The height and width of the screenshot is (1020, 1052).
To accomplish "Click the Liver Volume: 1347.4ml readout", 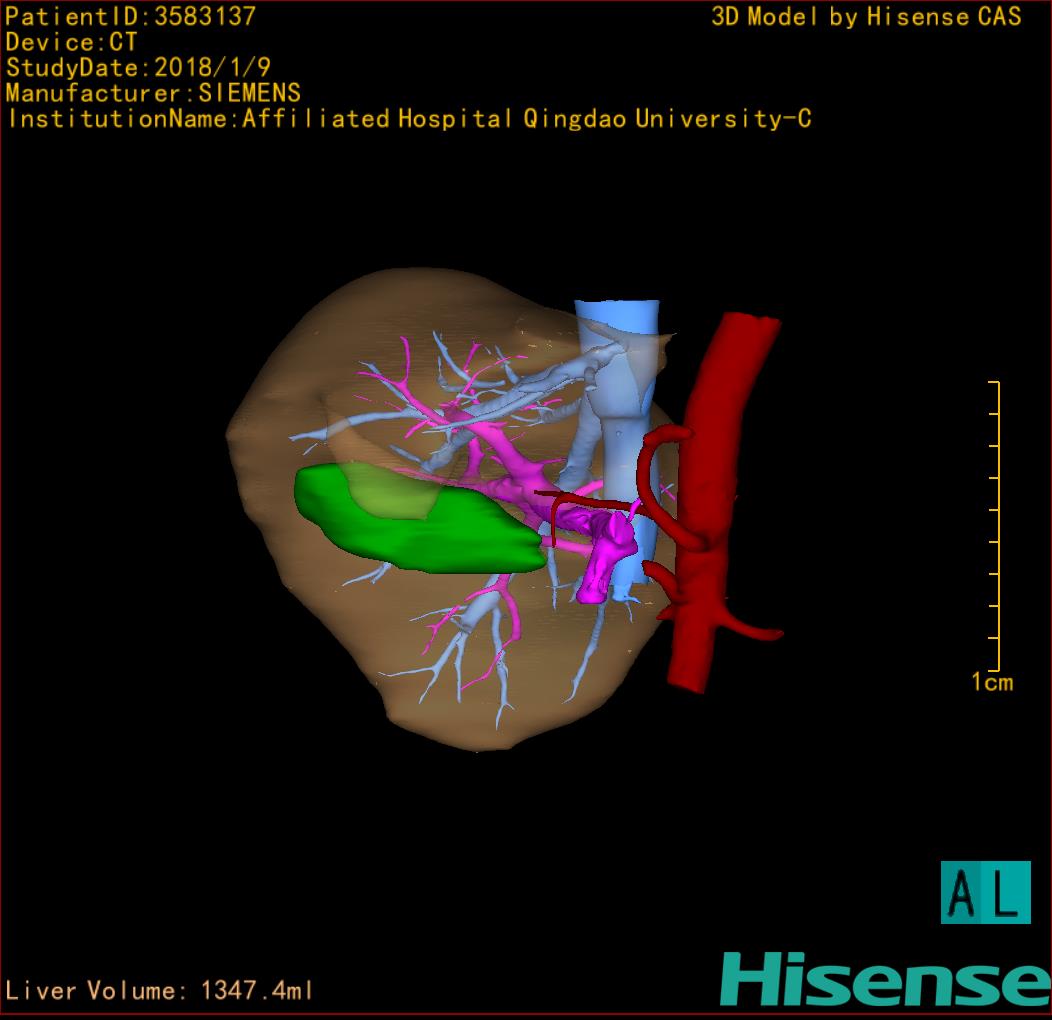I will [159, 990].
